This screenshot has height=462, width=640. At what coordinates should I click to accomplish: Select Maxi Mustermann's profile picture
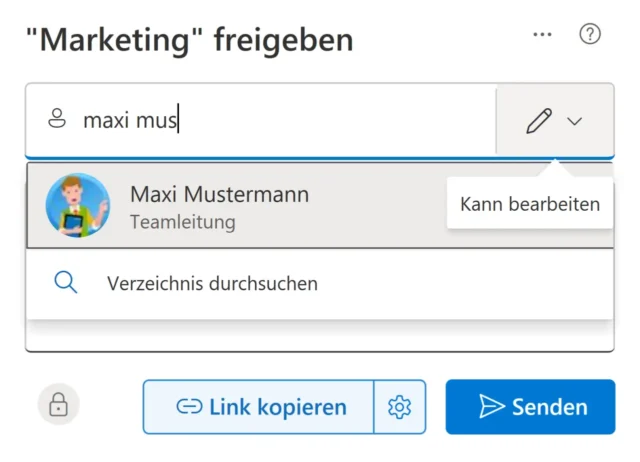click(78, 205)
